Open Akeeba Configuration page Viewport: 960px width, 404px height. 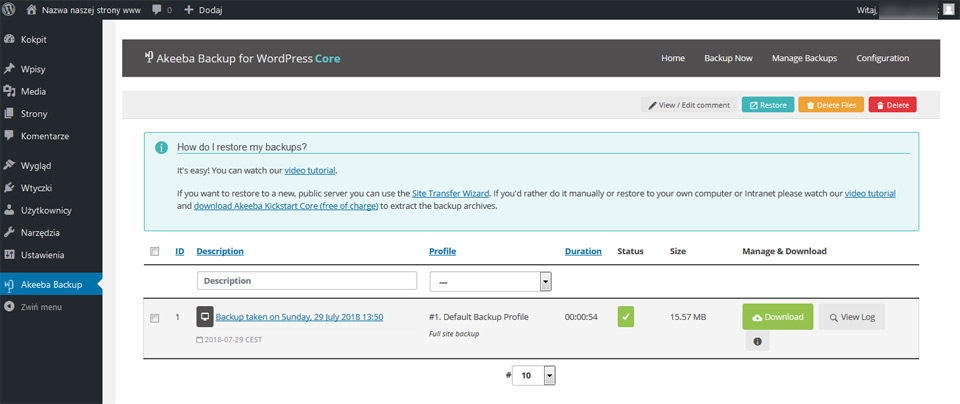(882, 58)
